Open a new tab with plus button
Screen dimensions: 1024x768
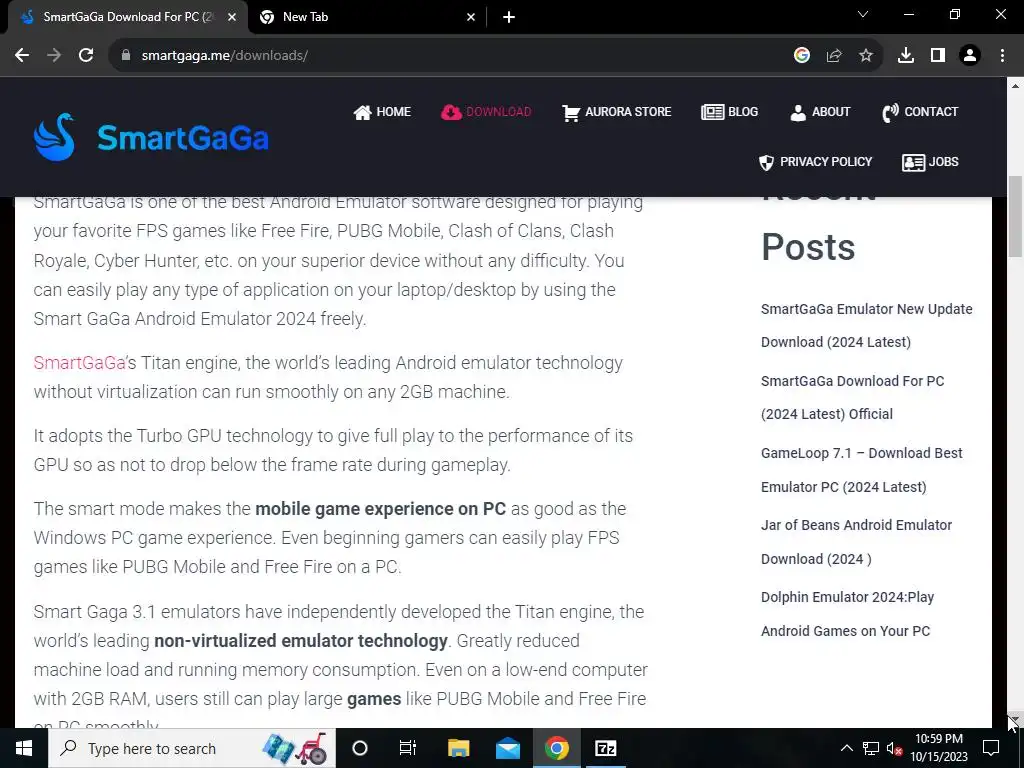point(509,17)
